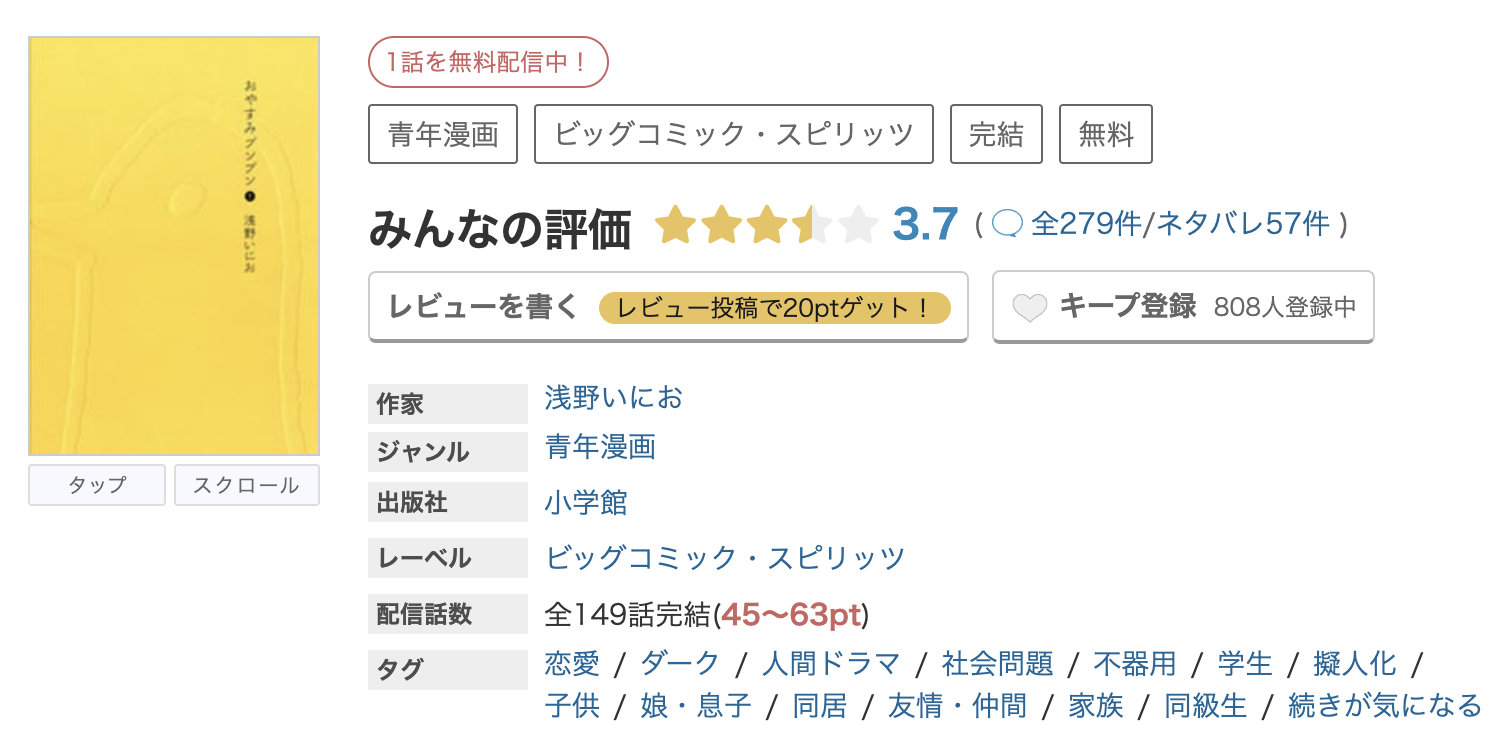The height and width of the screenshot is (756, 1508).
Task: Open the publisher link 小学館
Action: 589,503
